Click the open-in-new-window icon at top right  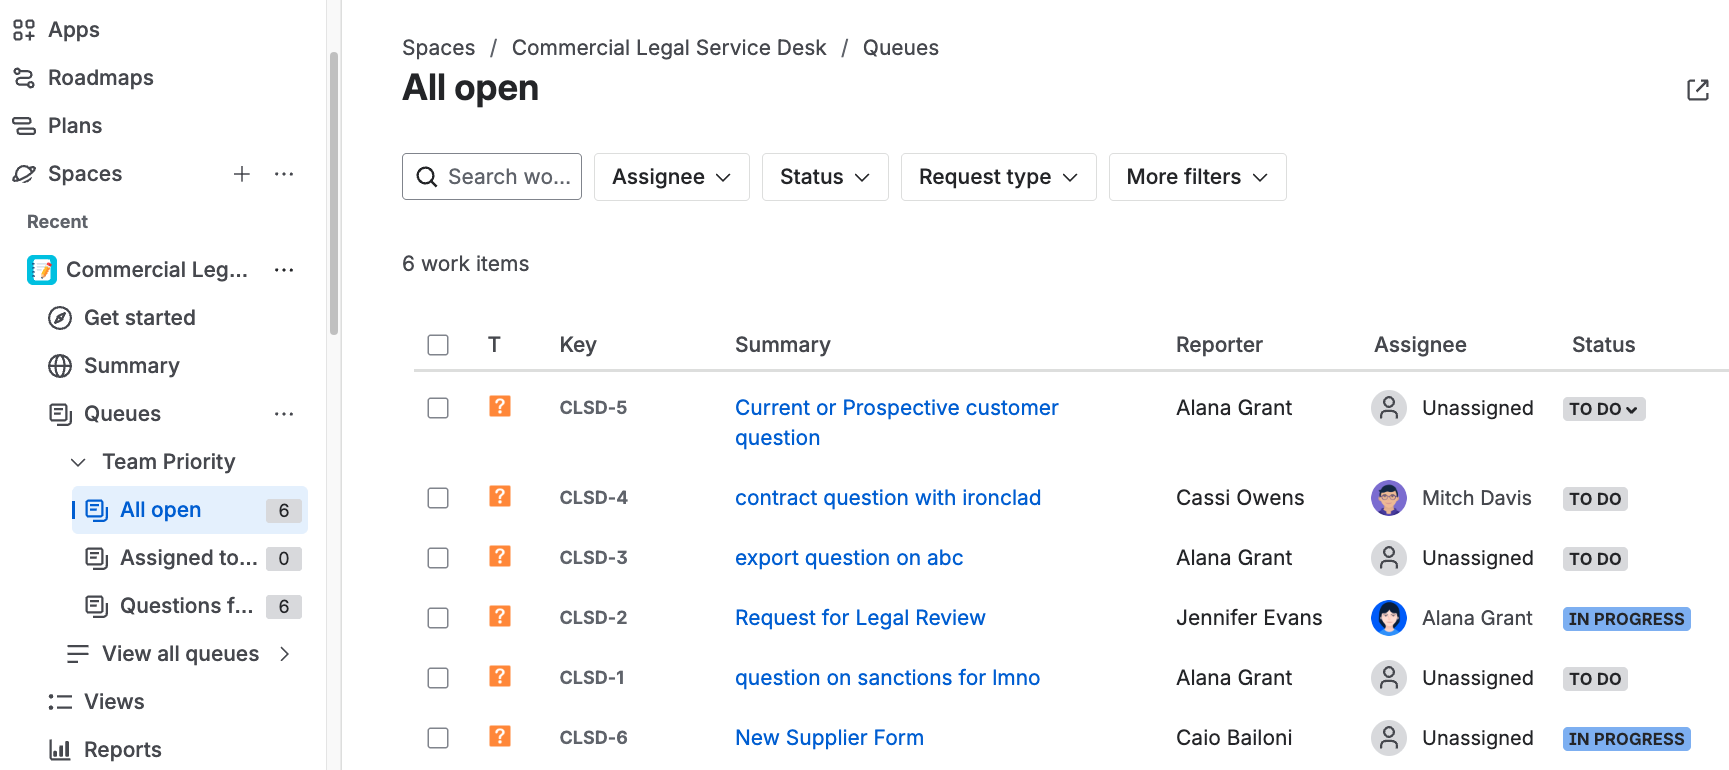tap(1697, 90)
